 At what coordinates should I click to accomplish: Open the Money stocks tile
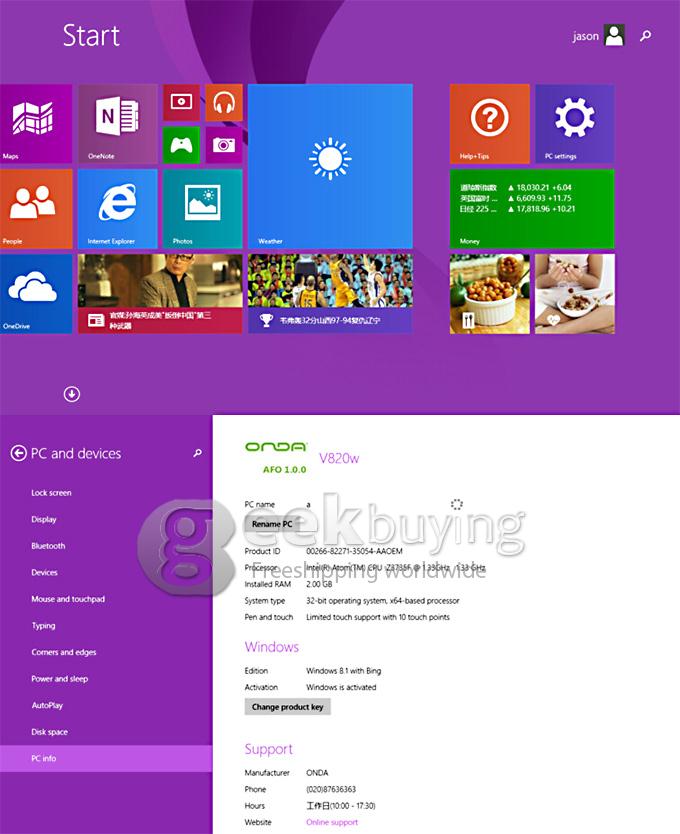tap(532, 208)
